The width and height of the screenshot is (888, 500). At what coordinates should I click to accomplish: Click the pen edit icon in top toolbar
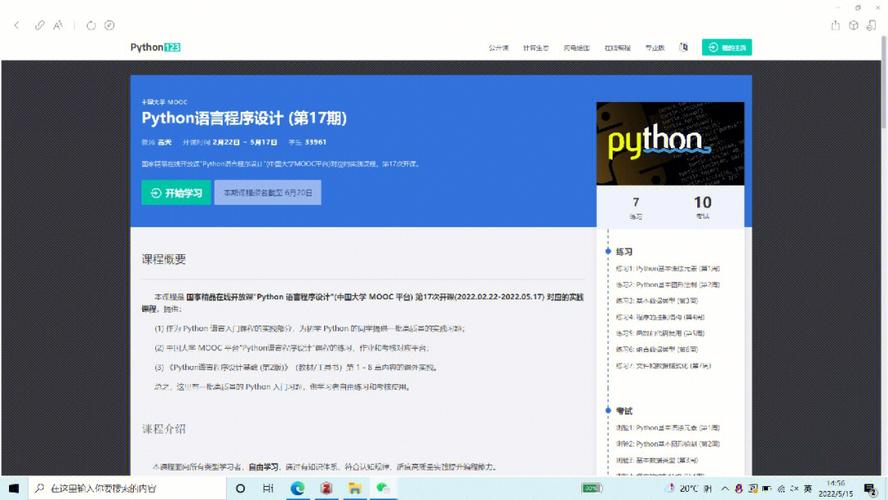pyautogui.click(x=39, y=25)
